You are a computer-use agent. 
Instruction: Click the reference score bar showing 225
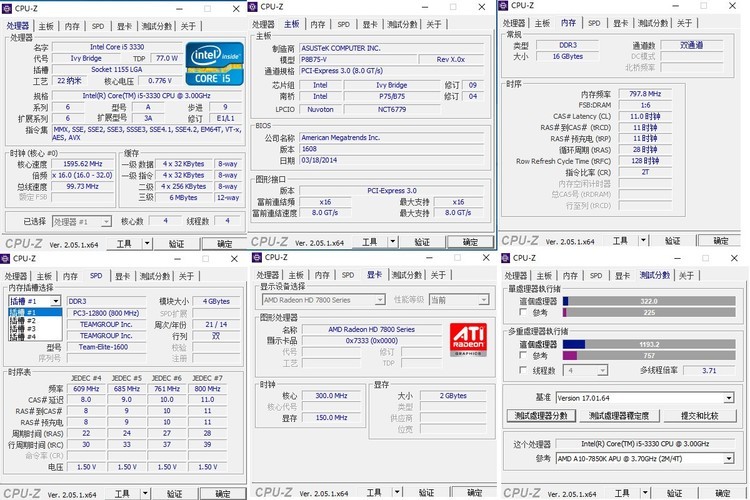pos(649,312)
